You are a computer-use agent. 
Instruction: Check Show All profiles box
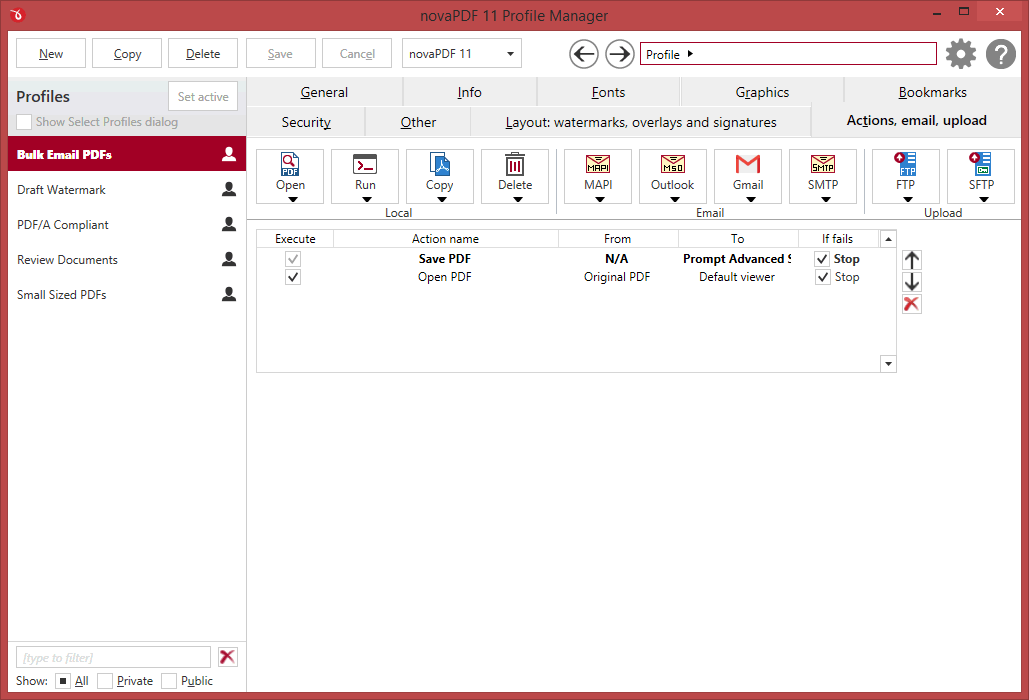pyautogui.click(x=62, y=681)
